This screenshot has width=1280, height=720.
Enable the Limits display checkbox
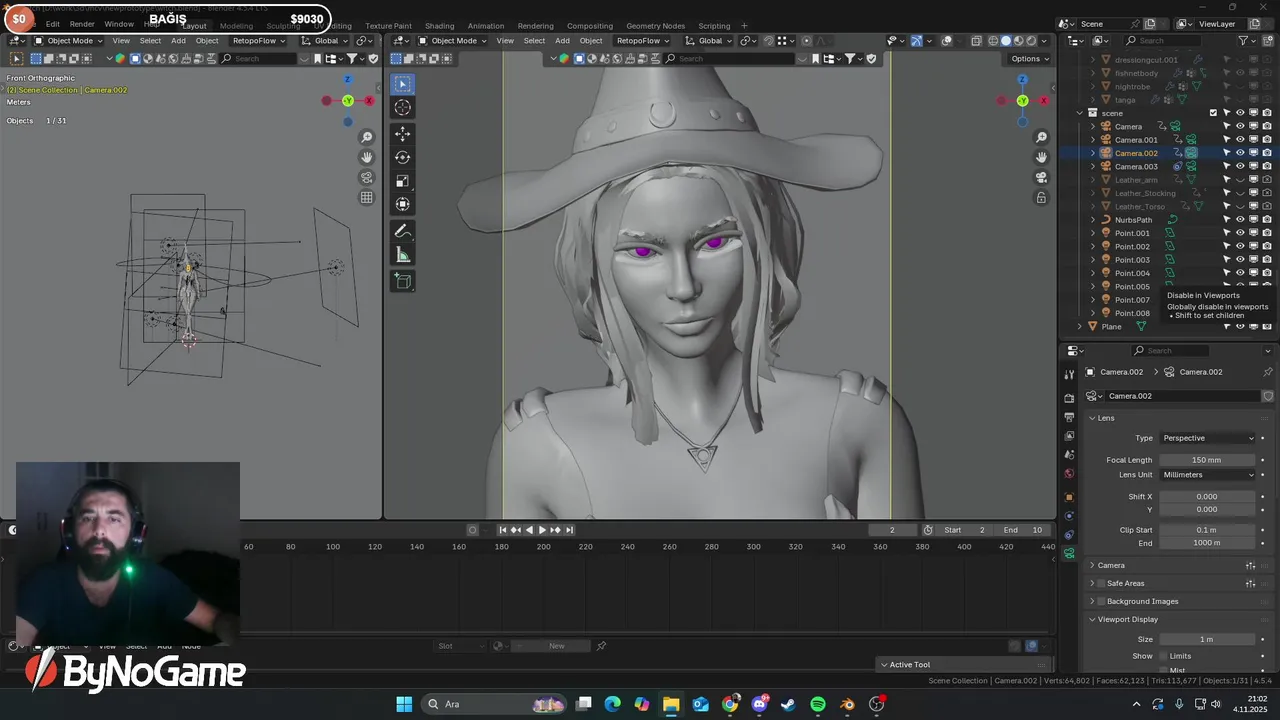(1163, 656)
